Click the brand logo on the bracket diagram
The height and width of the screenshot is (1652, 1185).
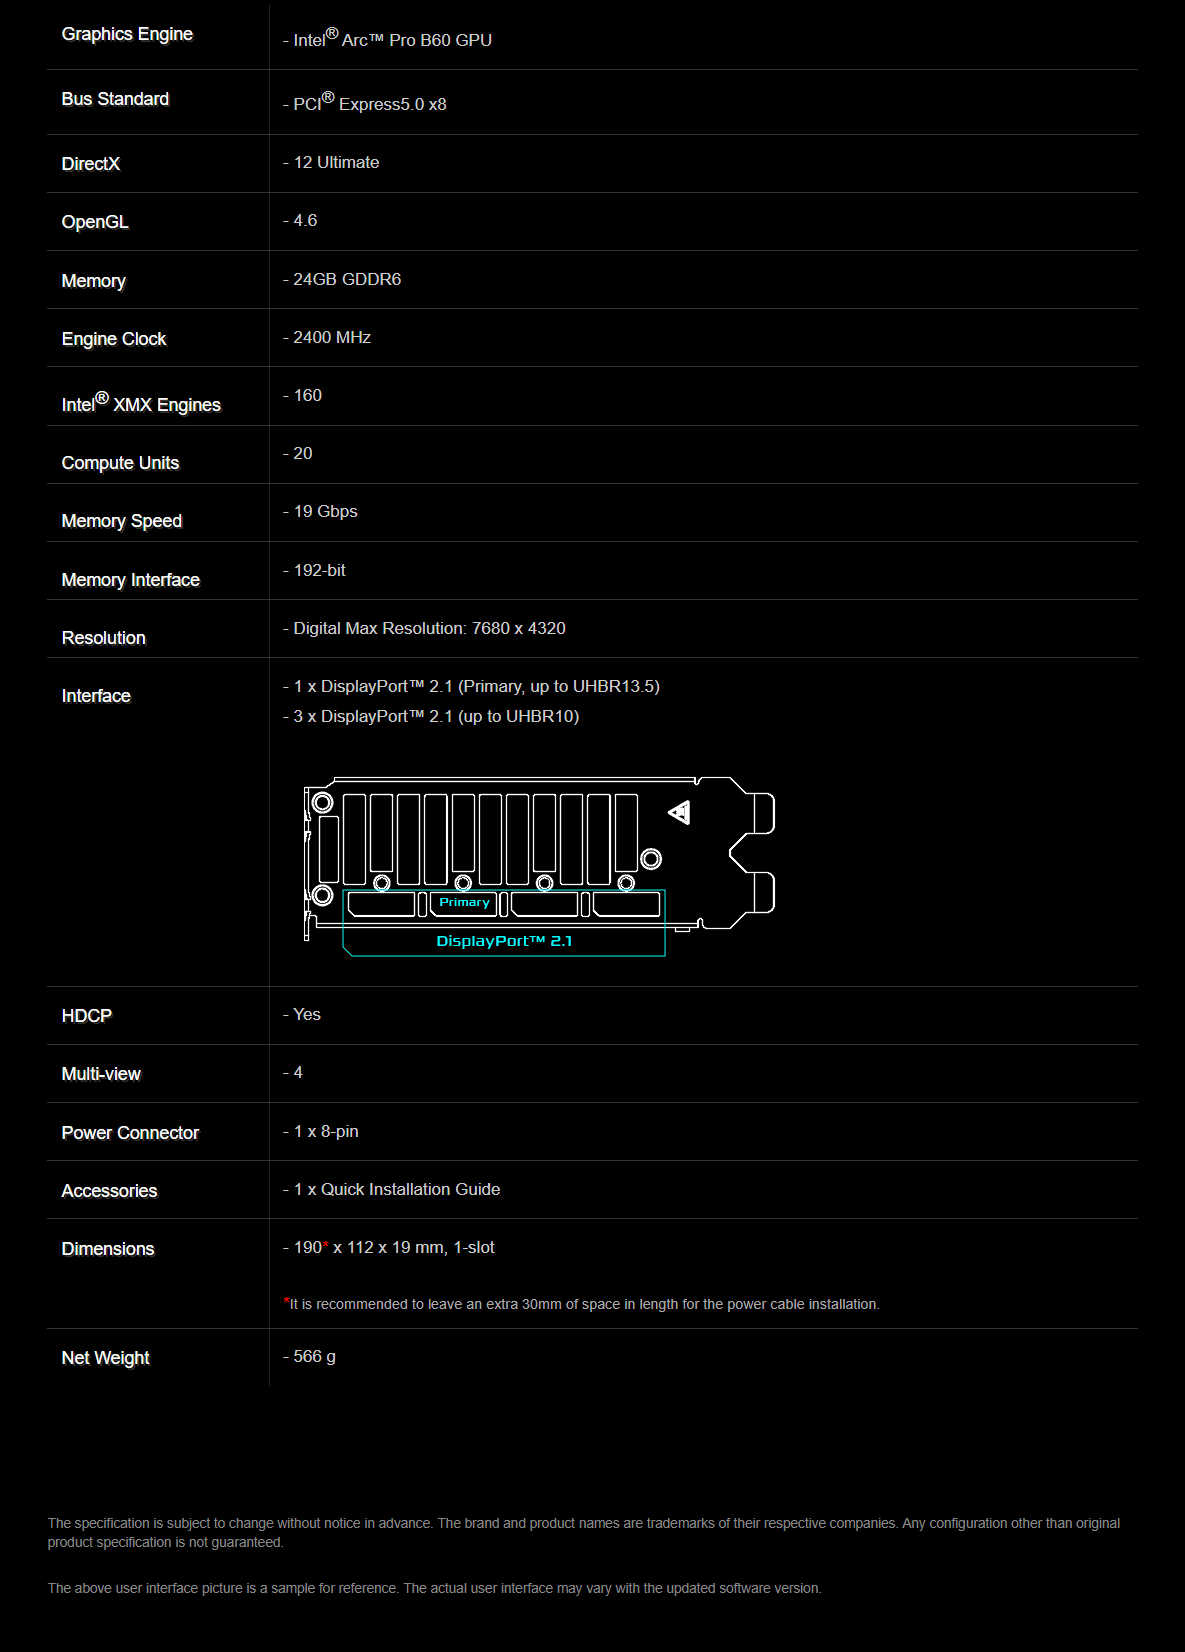point(680,813)
